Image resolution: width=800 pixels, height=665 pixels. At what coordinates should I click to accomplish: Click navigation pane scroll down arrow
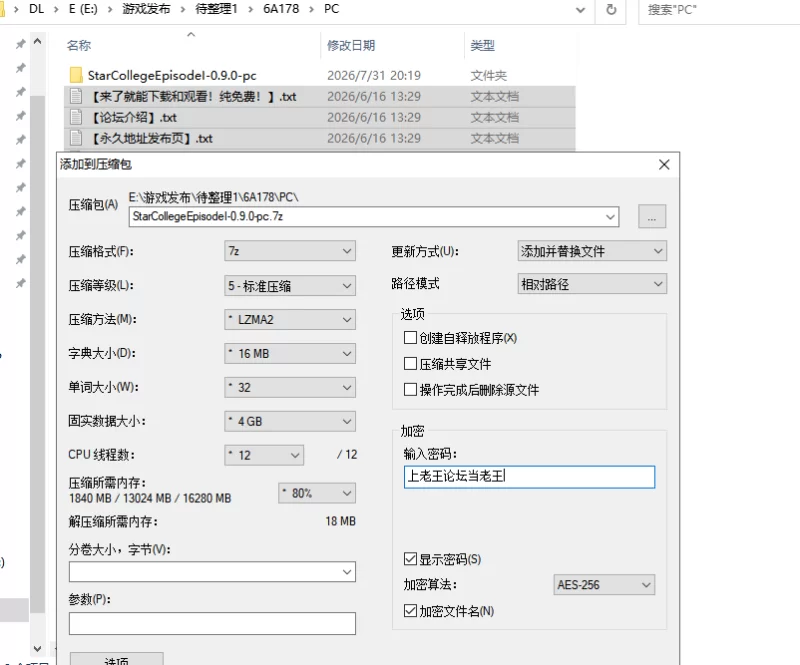(37, 649)
